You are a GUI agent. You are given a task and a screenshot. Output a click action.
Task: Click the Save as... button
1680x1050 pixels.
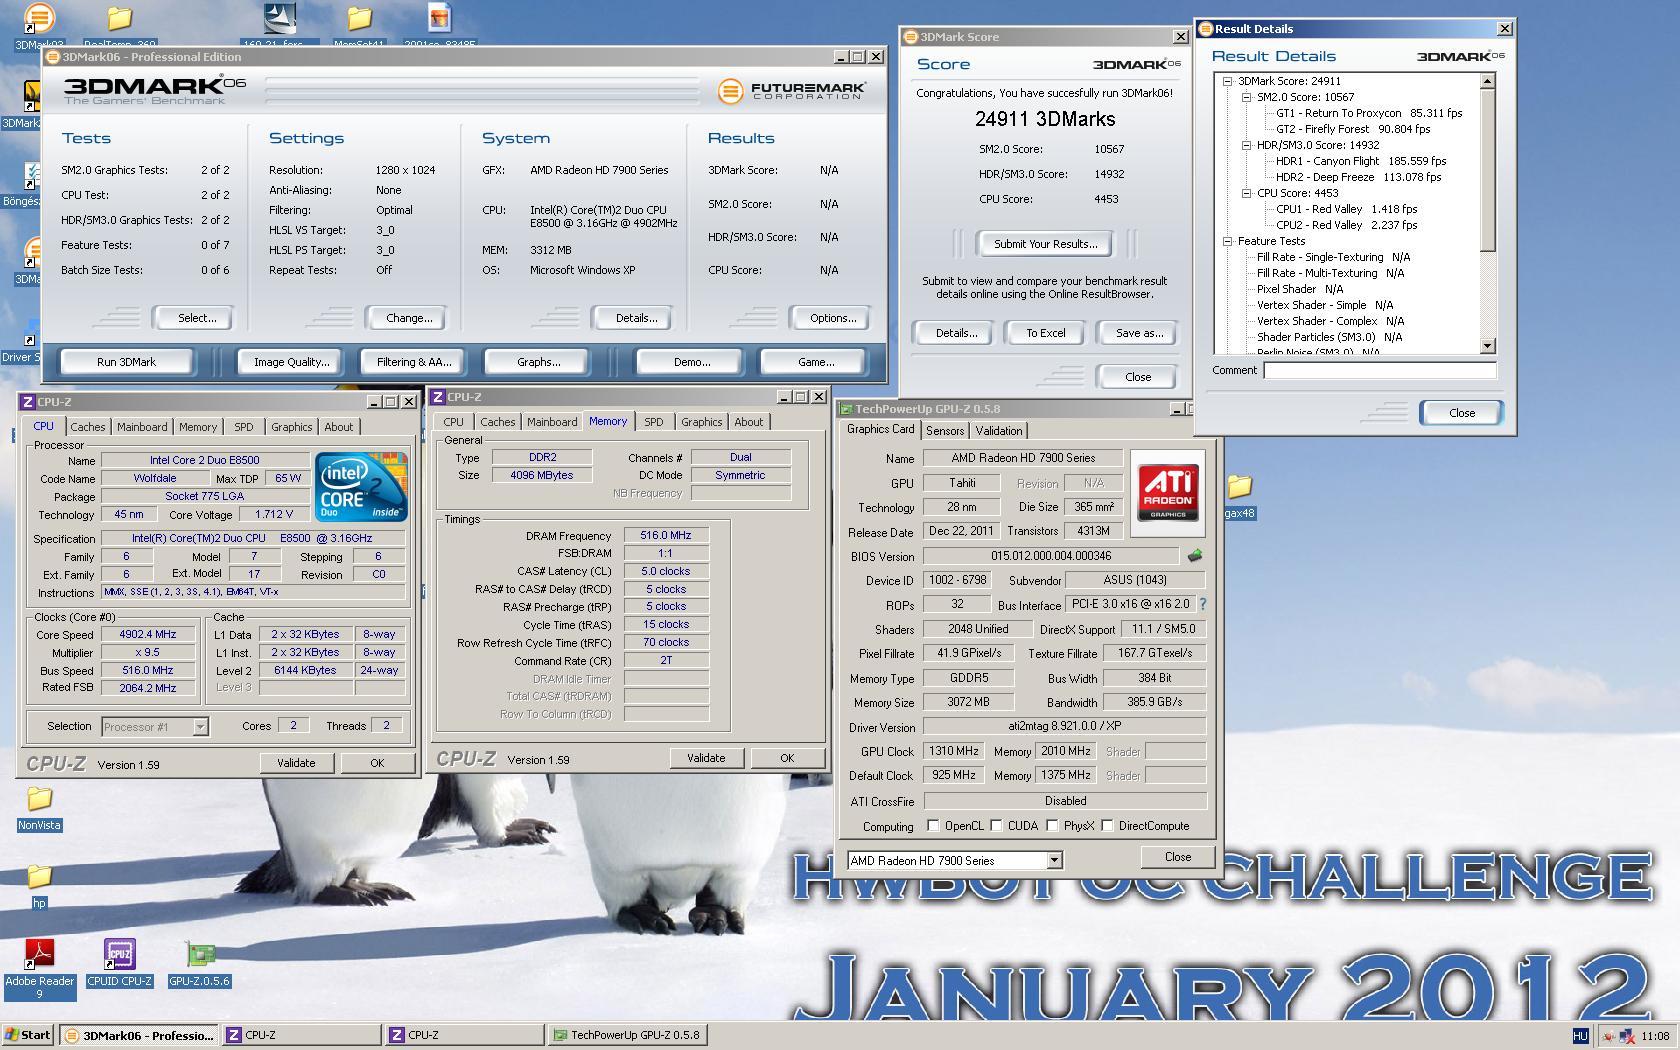coord(1139,333)
